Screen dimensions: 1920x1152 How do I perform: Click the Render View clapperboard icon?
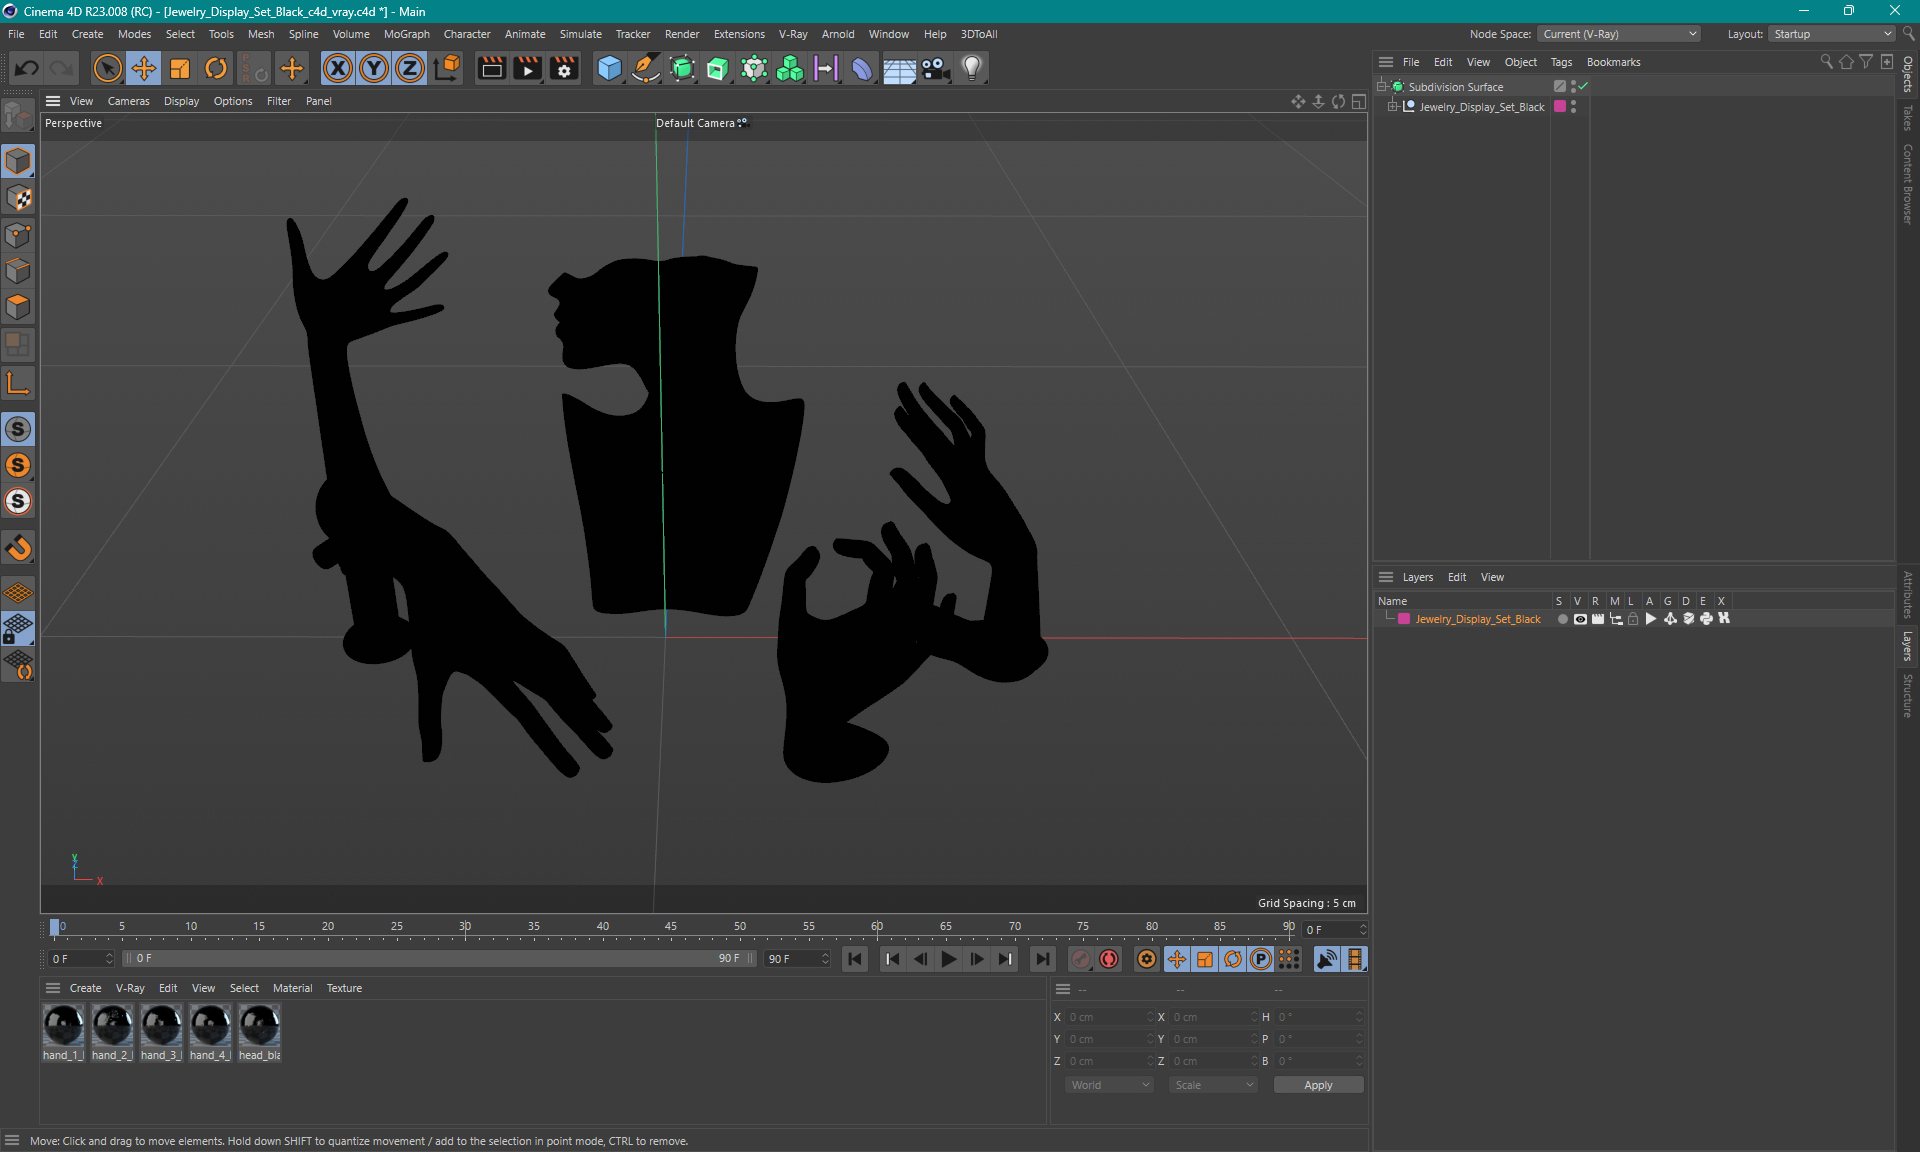click(x=491, y=68)
